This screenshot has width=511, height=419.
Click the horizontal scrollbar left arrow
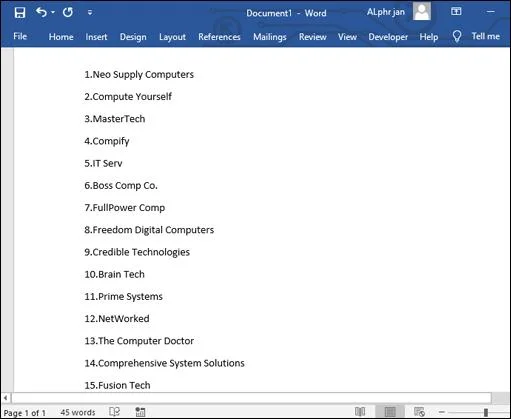[6, 398]
